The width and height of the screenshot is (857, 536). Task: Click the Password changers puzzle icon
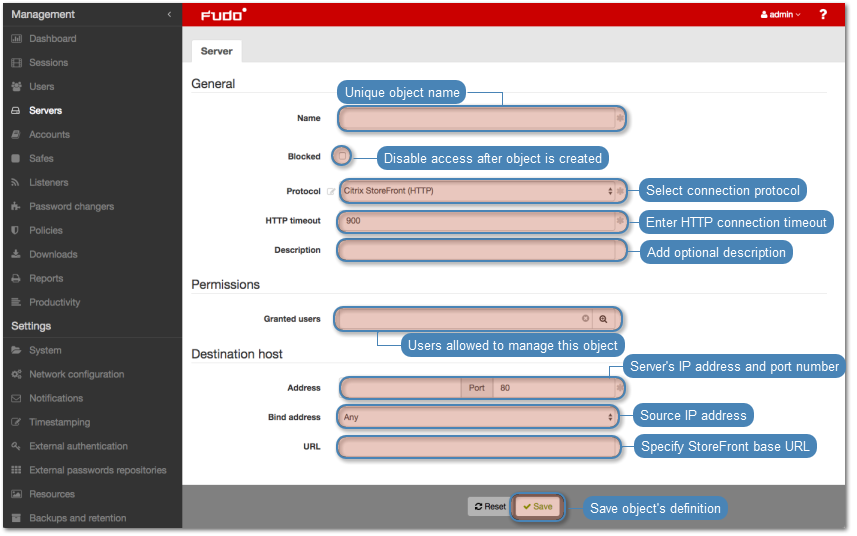(x=15, y=207)
